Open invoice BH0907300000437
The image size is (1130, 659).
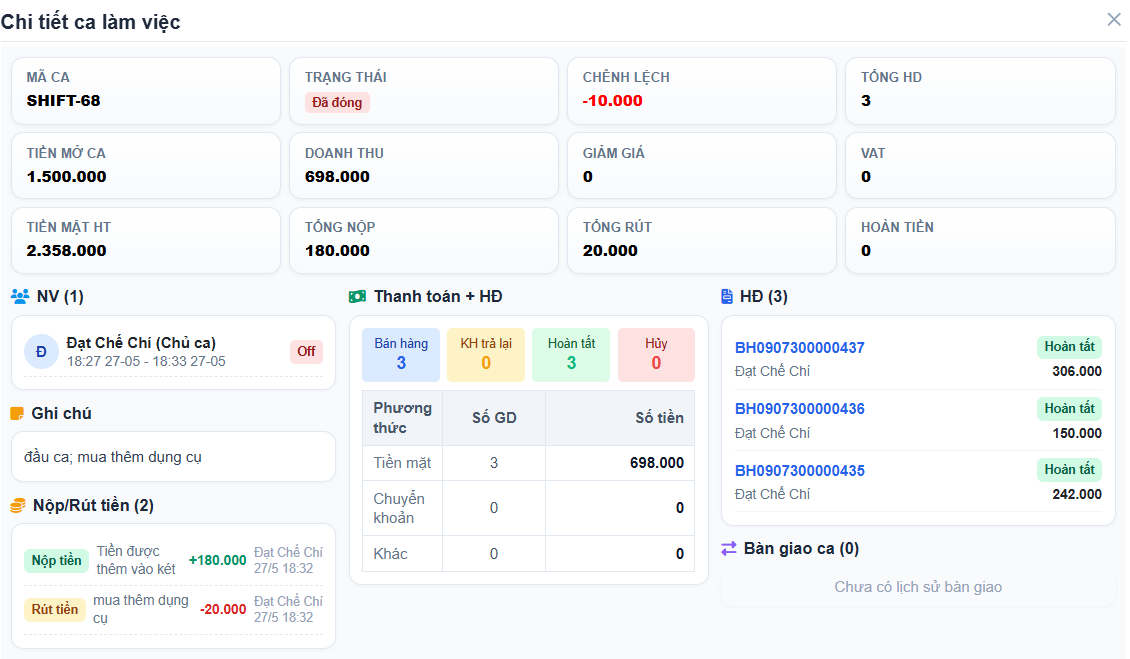point(799,348)
